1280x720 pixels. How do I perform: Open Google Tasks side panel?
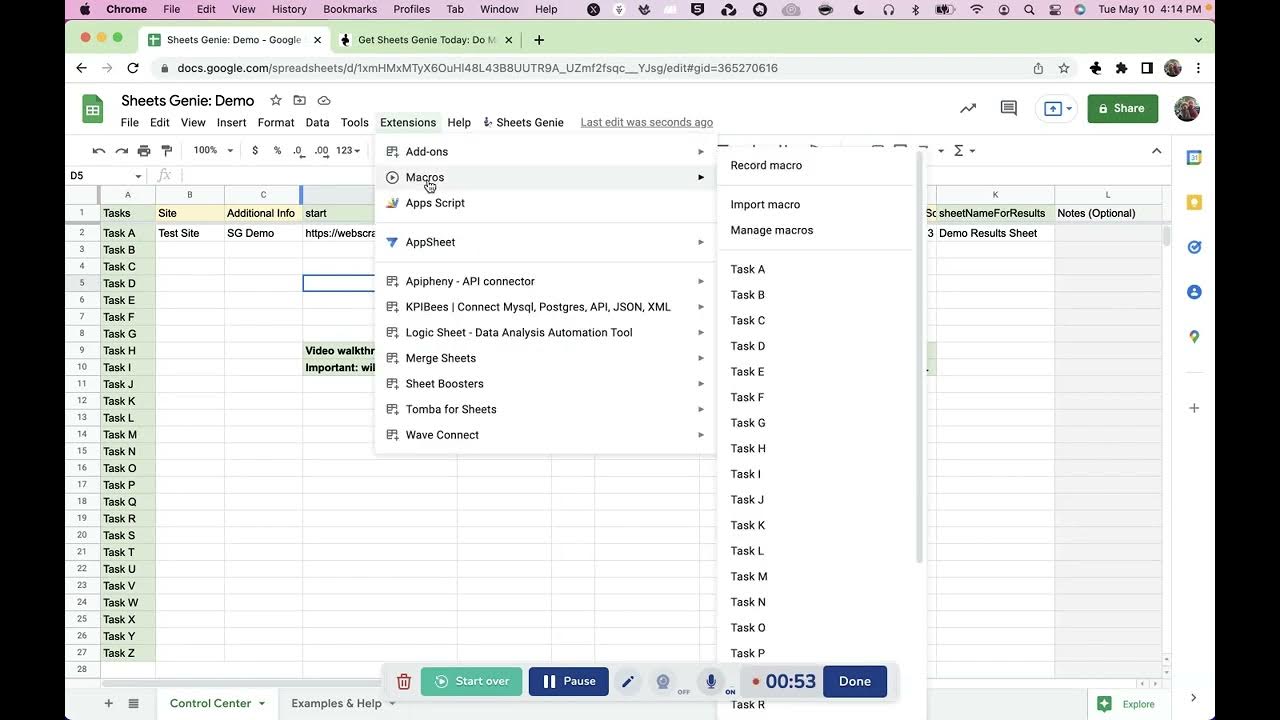[x=1194, y=247]
